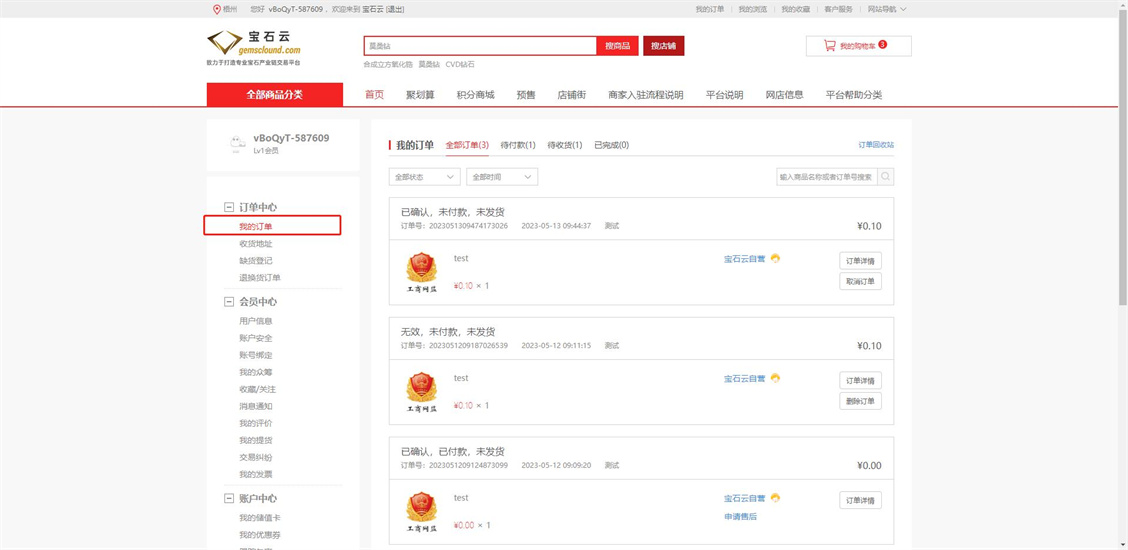
Task: Open the 订单回收站 link
Action: tap(876, 145)
